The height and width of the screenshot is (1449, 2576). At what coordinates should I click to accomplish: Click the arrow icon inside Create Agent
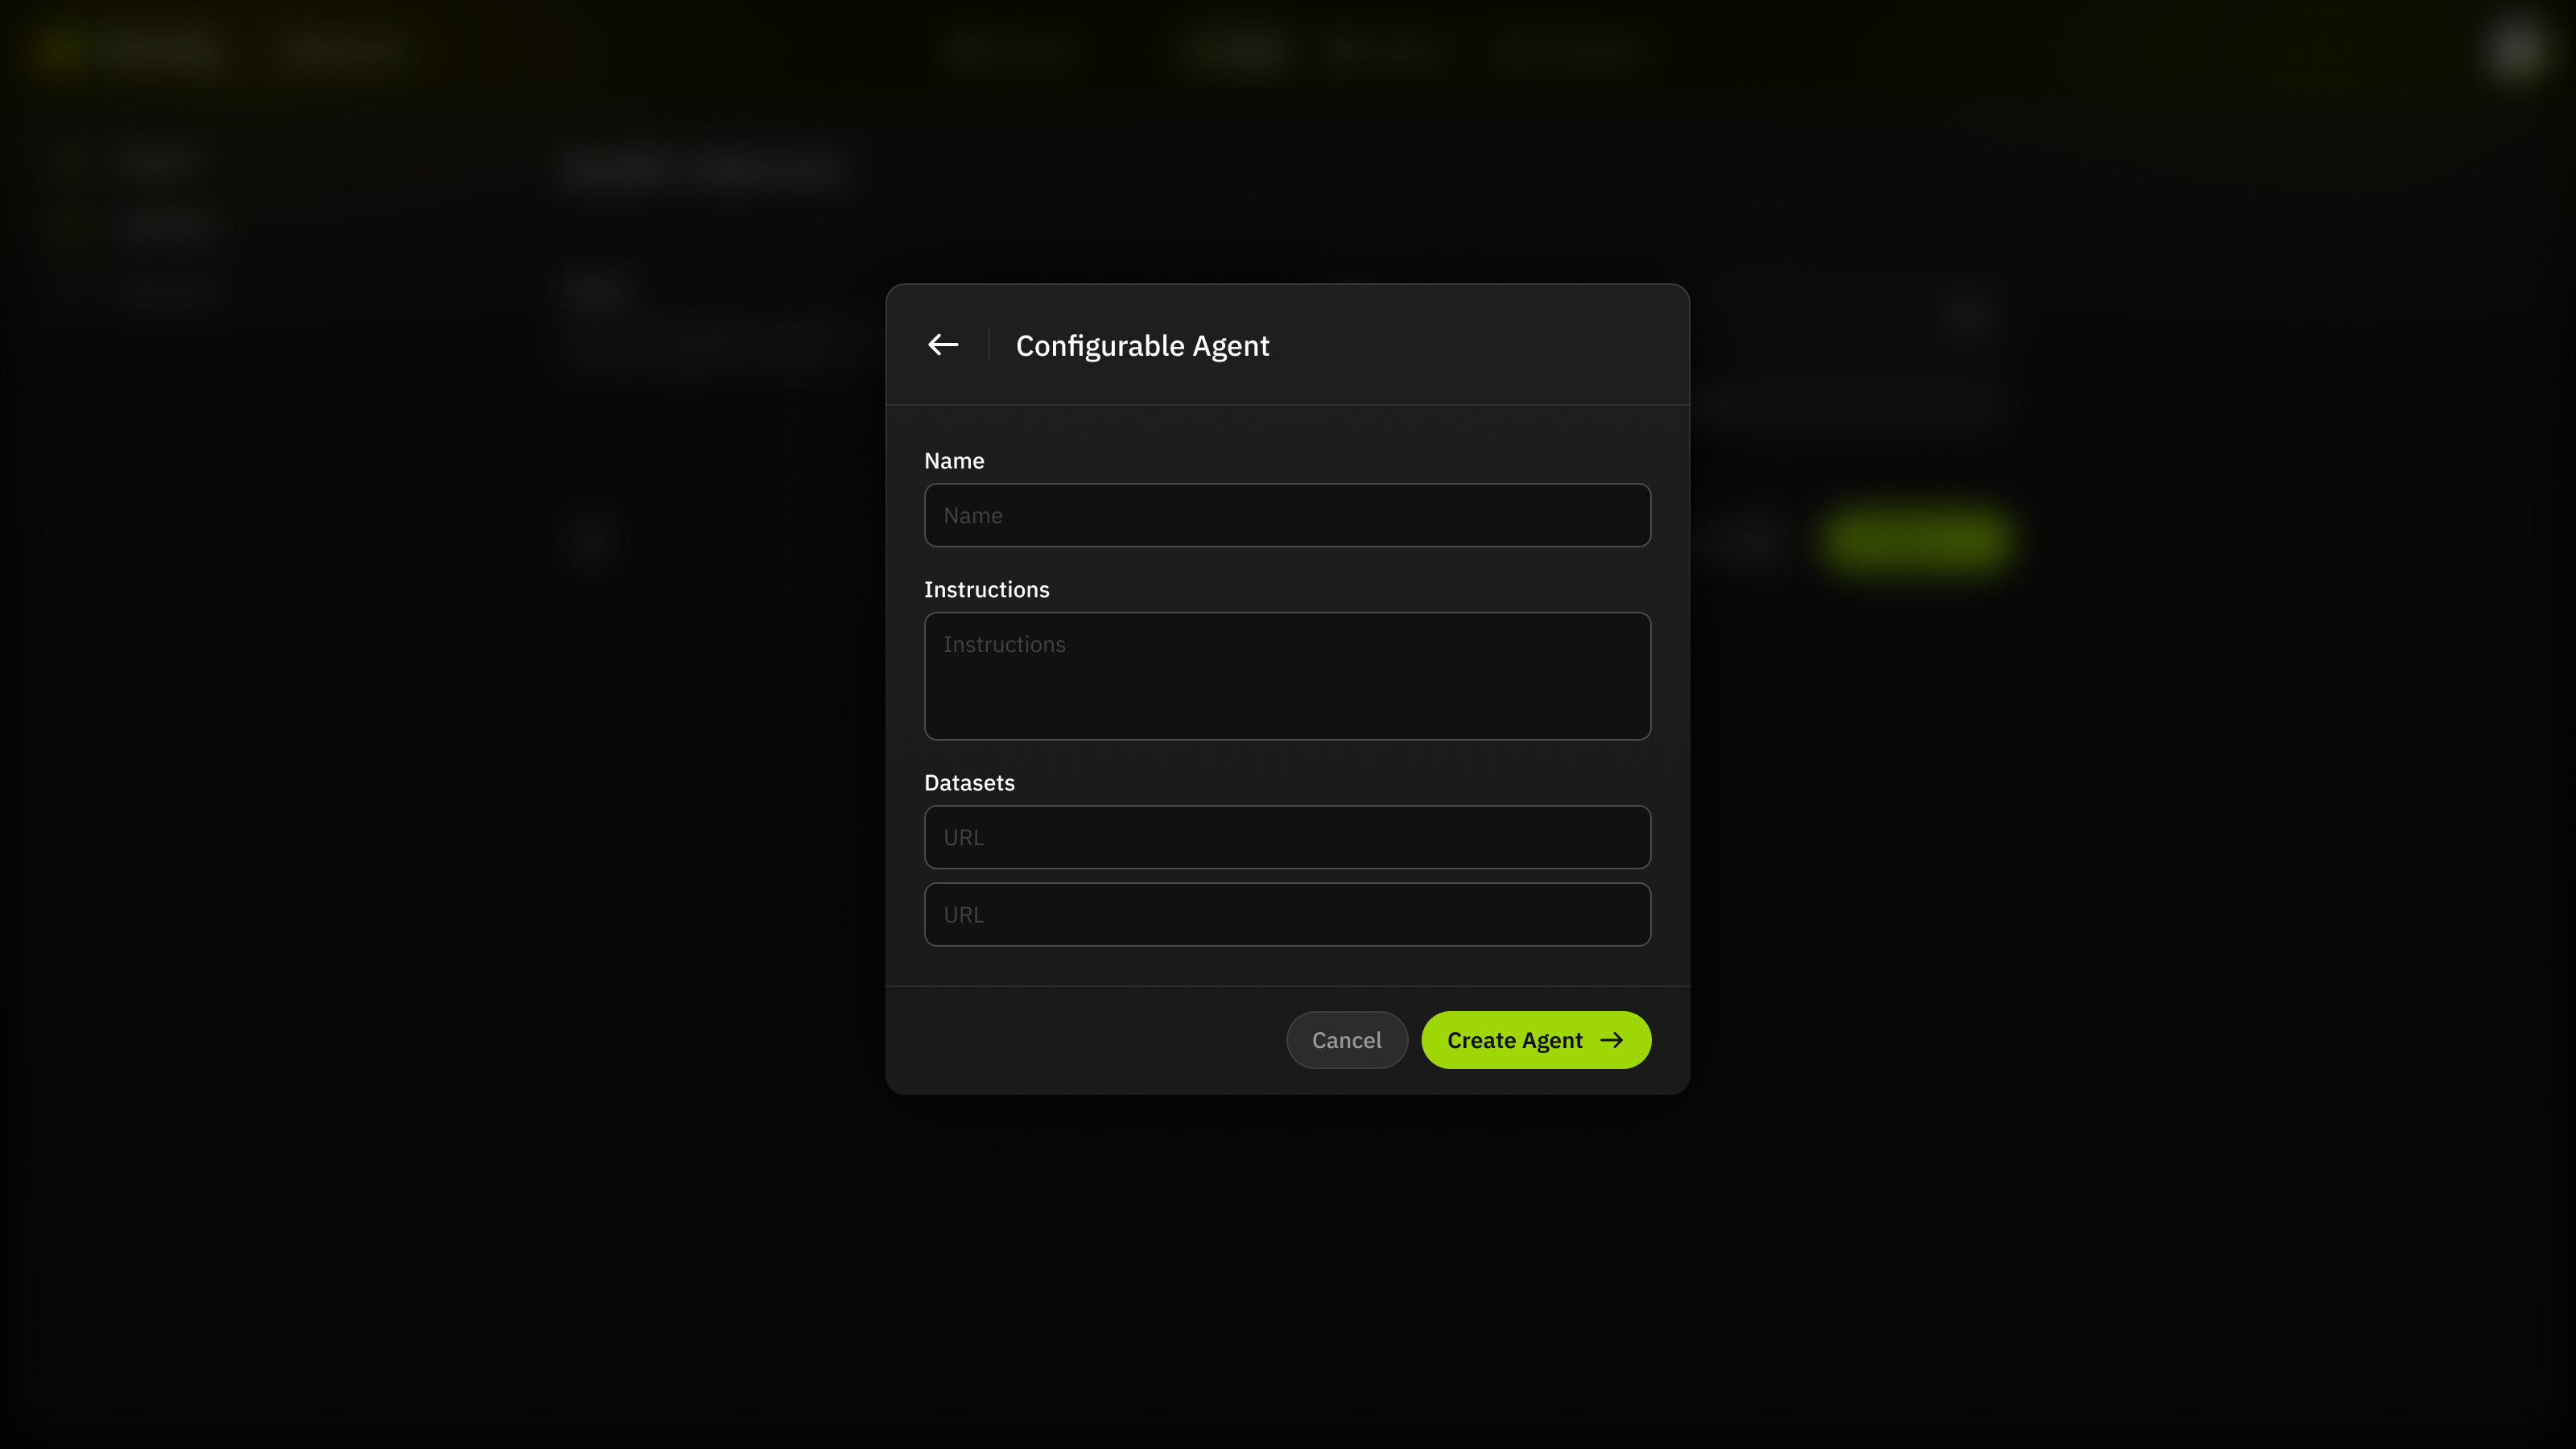1611,1040
